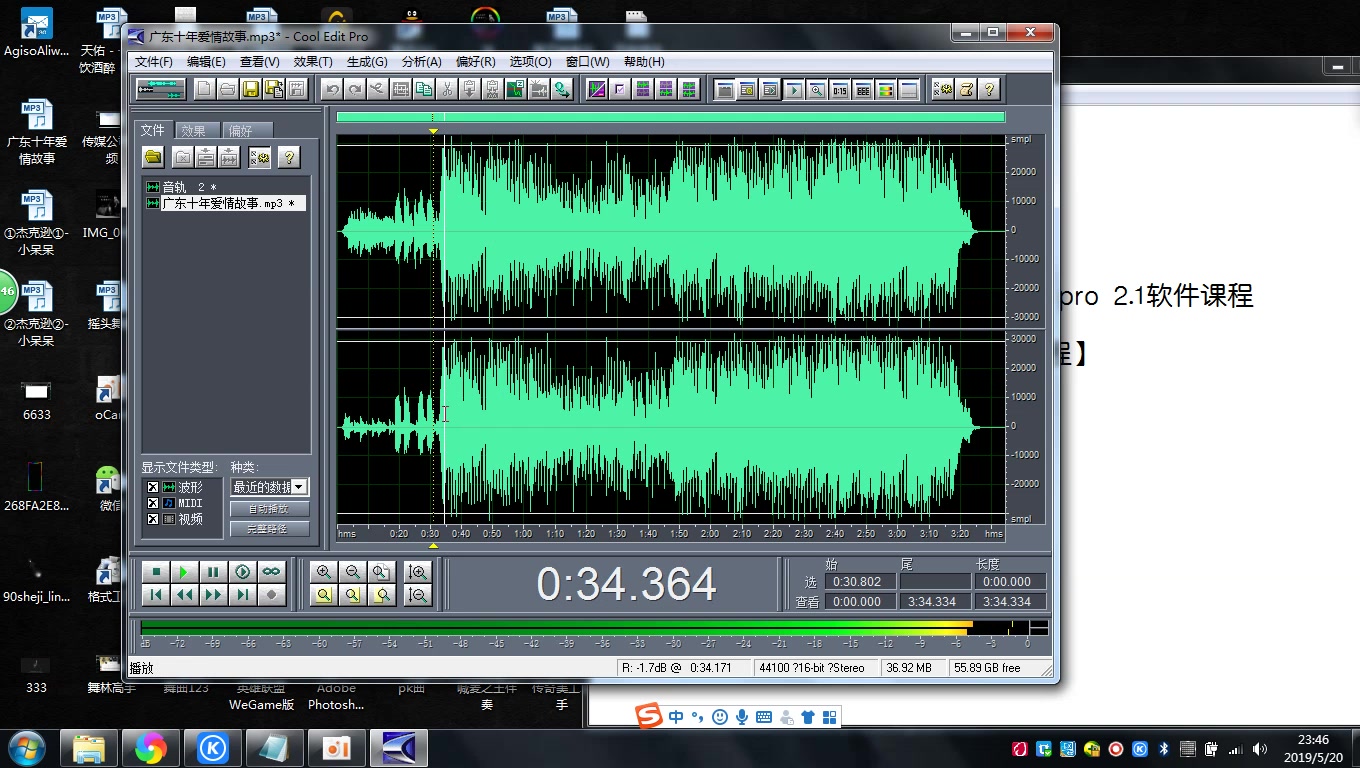Copy selection using toolbar copy icon

point(424,89)
